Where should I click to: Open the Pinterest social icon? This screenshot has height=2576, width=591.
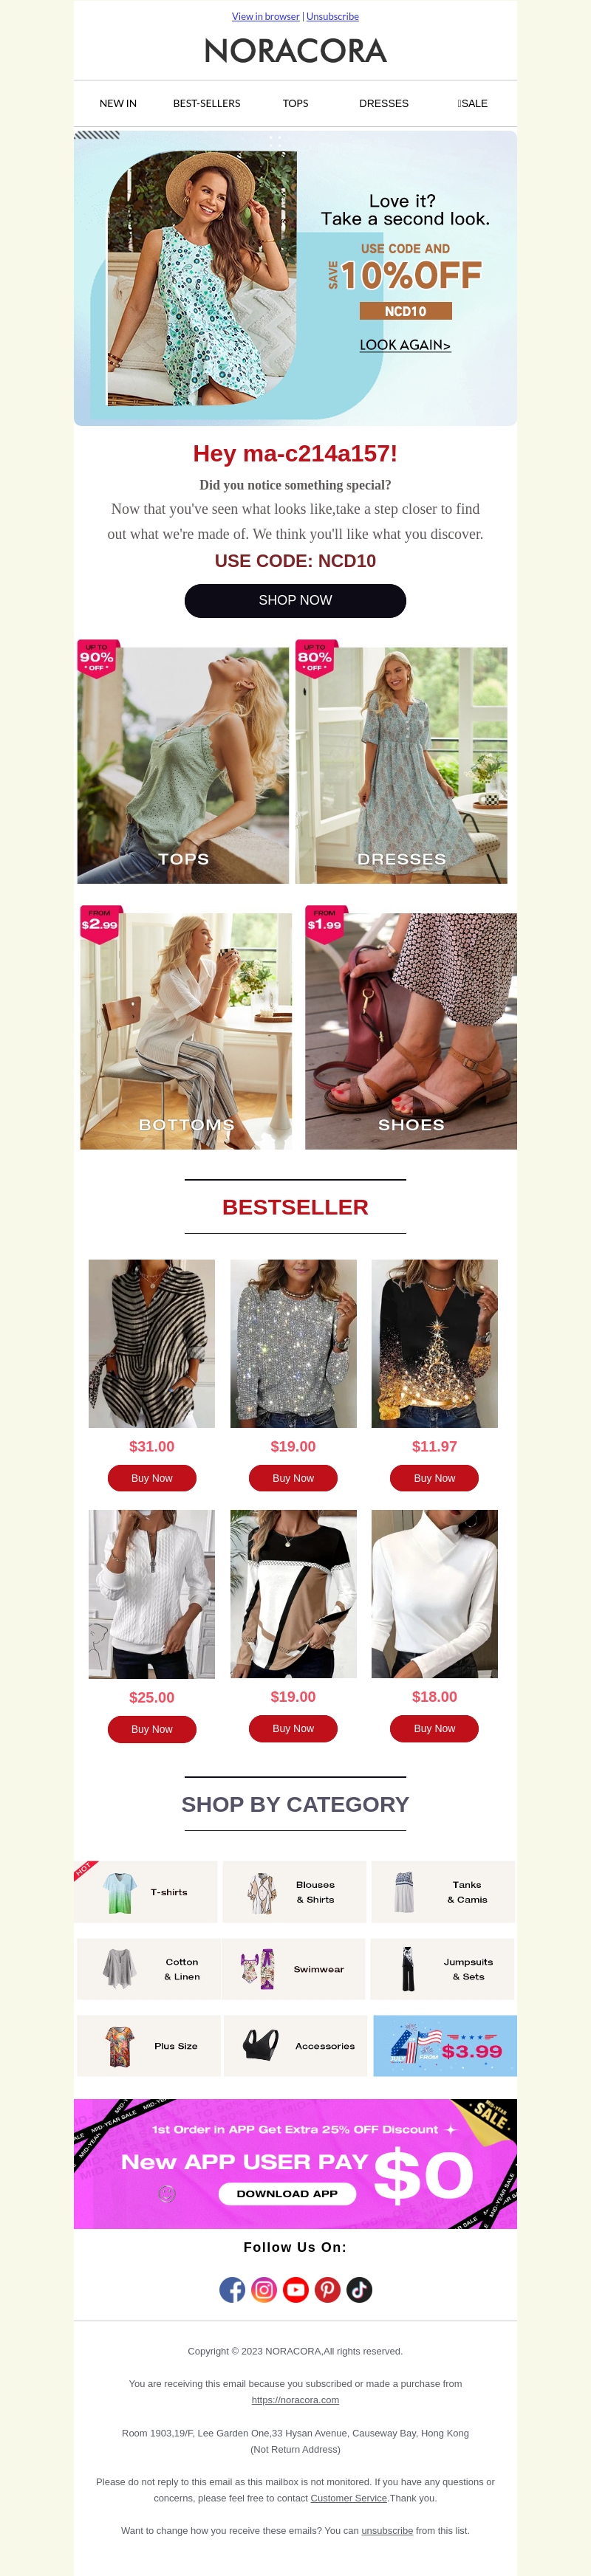coord(328,2289)
